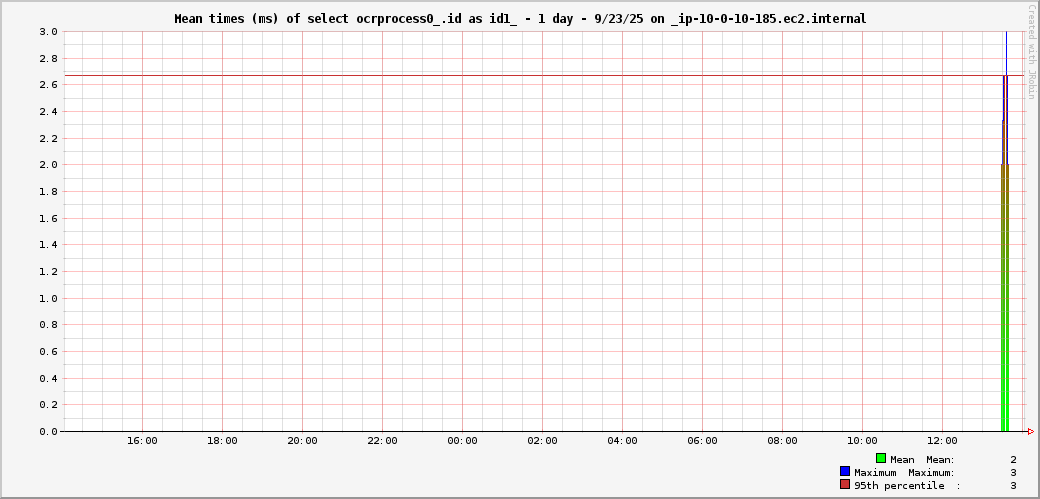Click the 3.0 y-axis label

[x=48, y=31]
